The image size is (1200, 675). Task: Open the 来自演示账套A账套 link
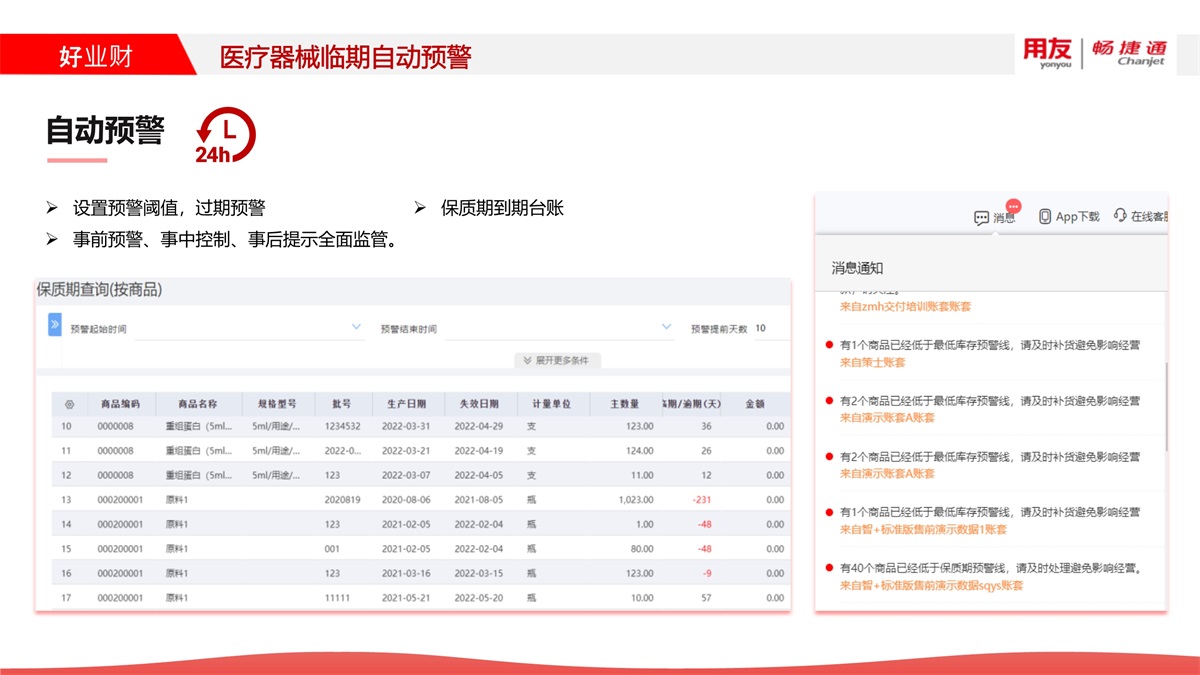[x=887, y=417]
